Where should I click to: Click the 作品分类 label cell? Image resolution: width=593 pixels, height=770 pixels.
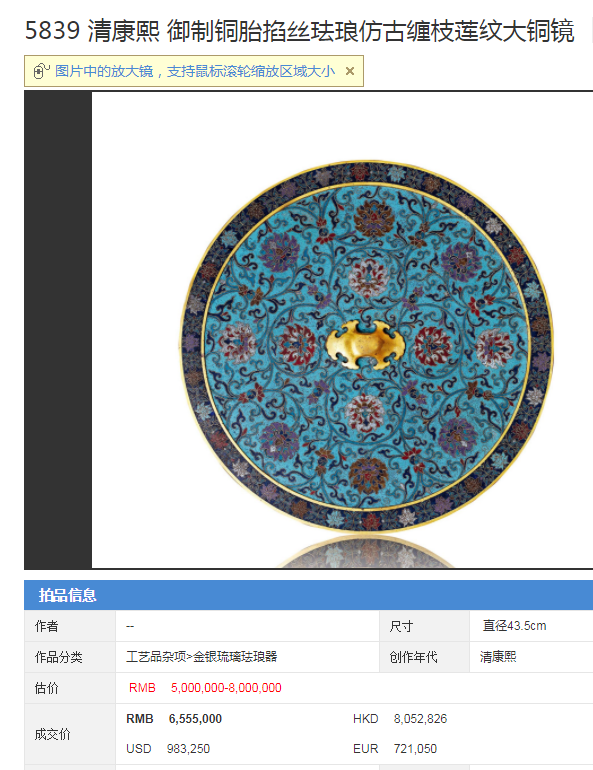70,657
